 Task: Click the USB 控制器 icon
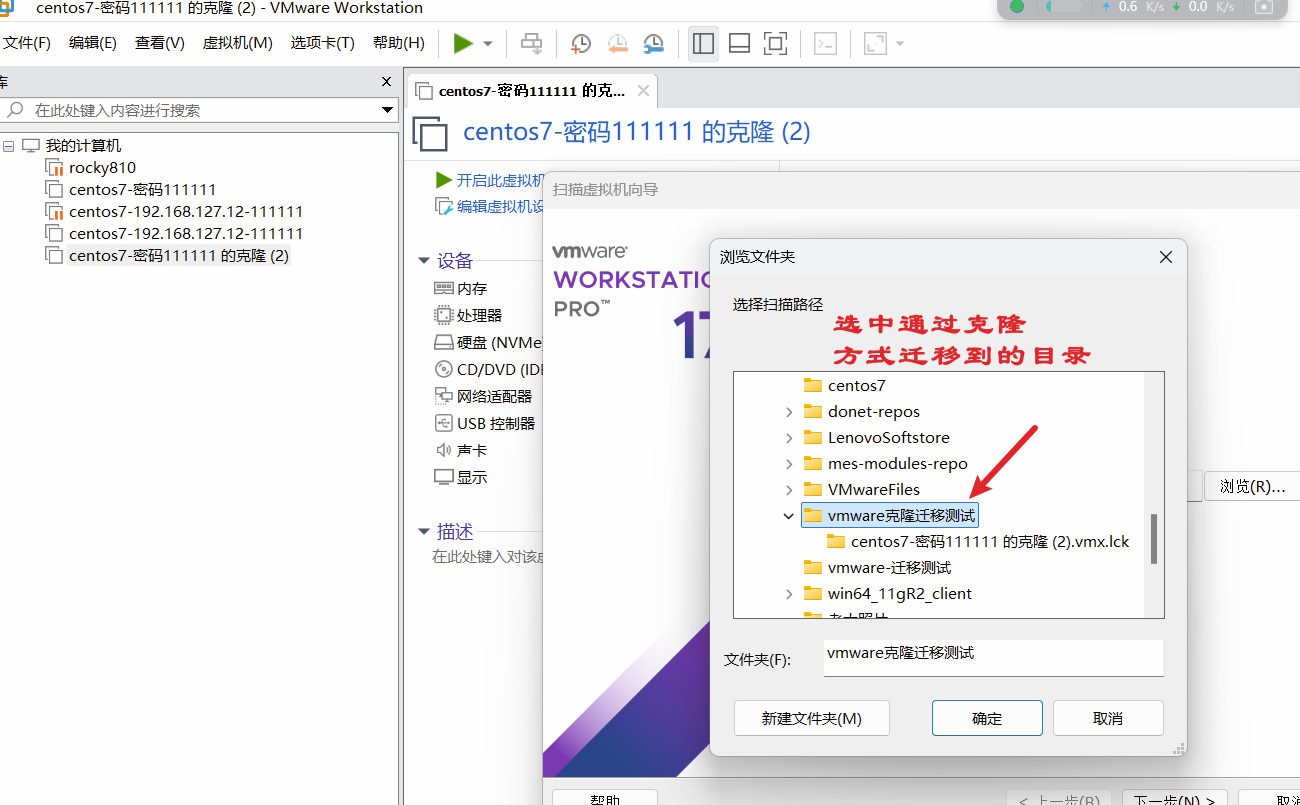coord(444,423)
